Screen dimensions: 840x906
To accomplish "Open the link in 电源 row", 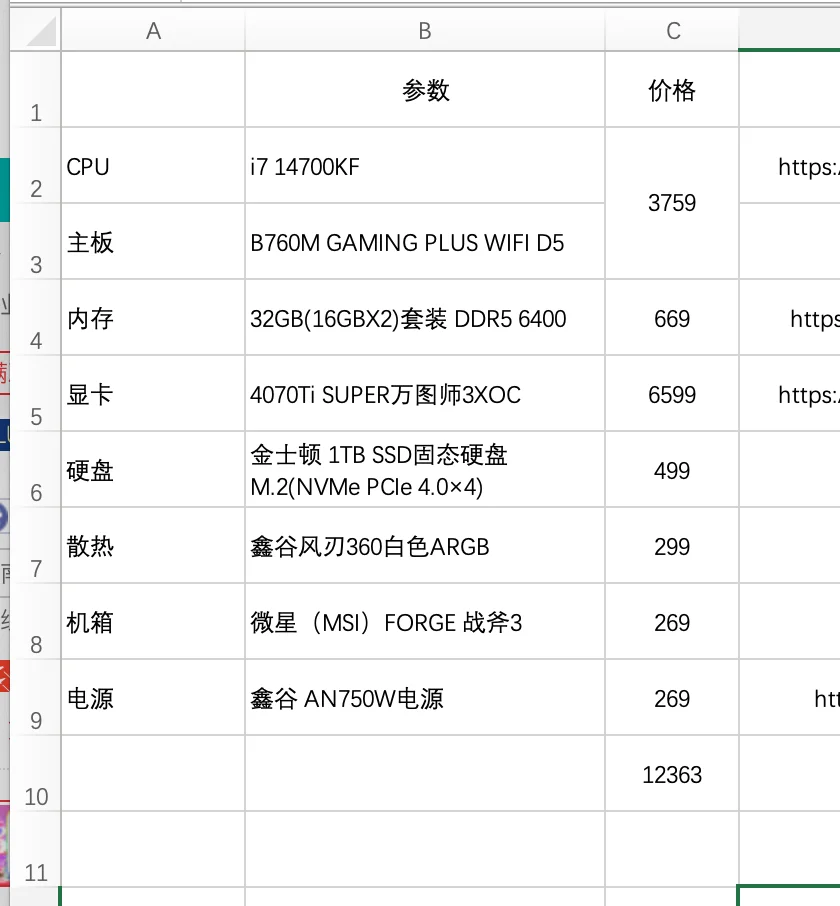I will 827,699.
